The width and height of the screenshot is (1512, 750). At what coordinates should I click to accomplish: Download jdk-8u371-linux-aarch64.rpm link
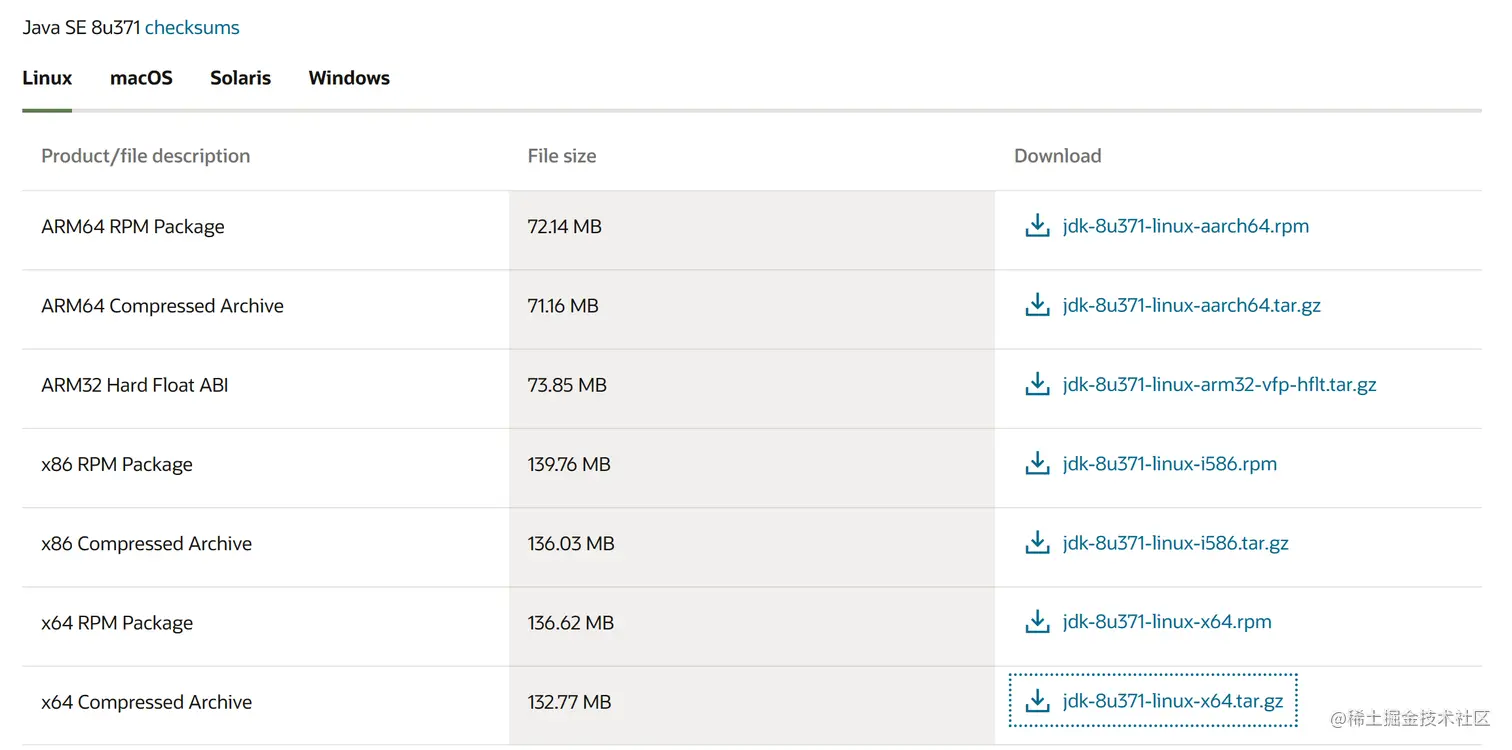pyautogui.click(x=1186, y=226)
